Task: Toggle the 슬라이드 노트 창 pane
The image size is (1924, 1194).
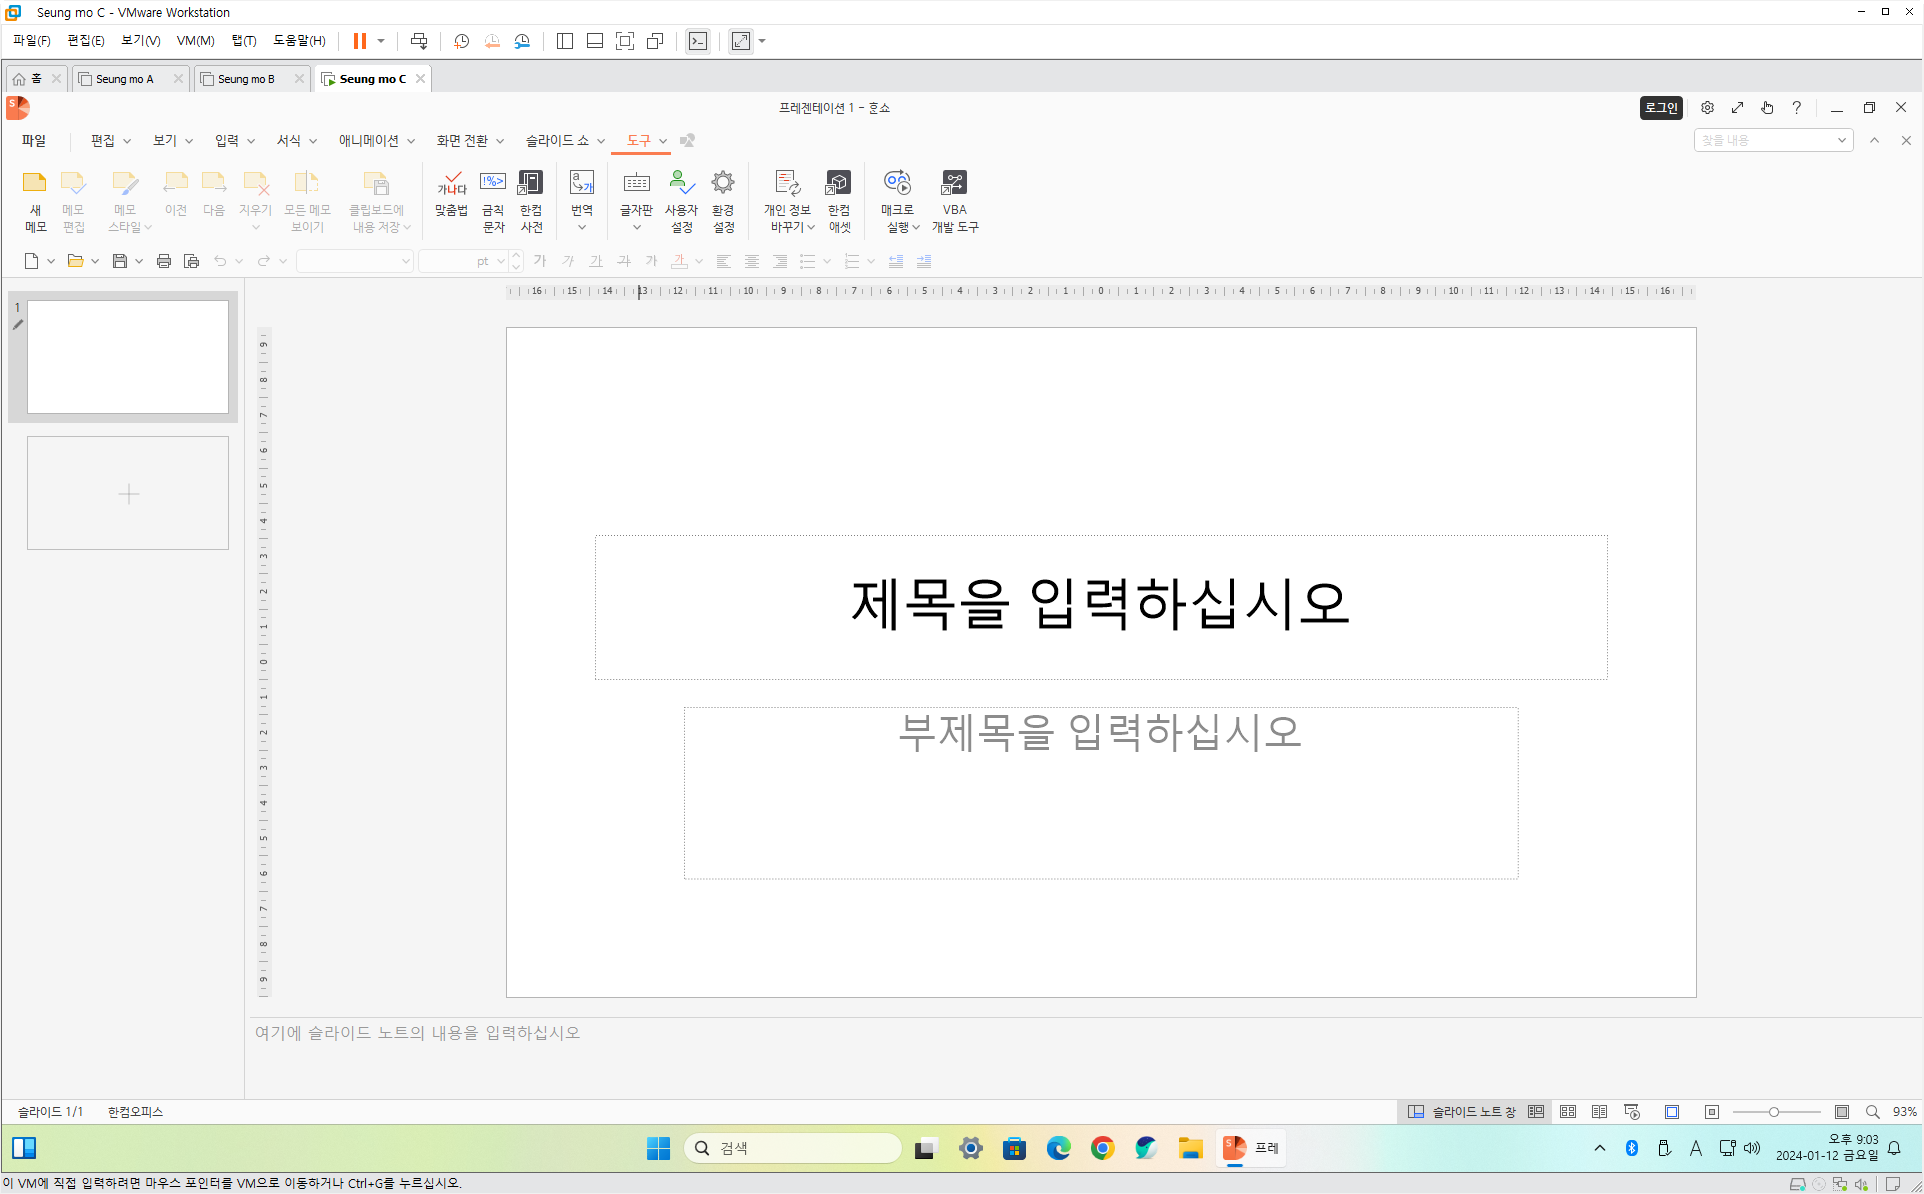Action: (x=1462, y=1112)
